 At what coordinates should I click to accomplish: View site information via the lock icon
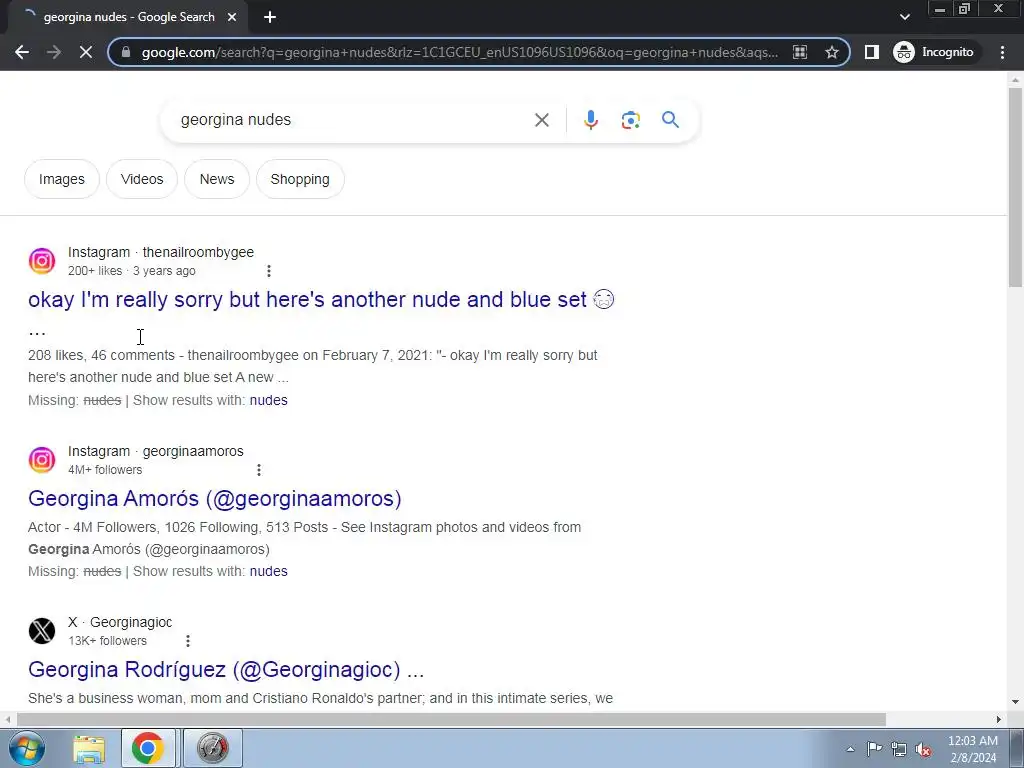[x=126, y=52]
